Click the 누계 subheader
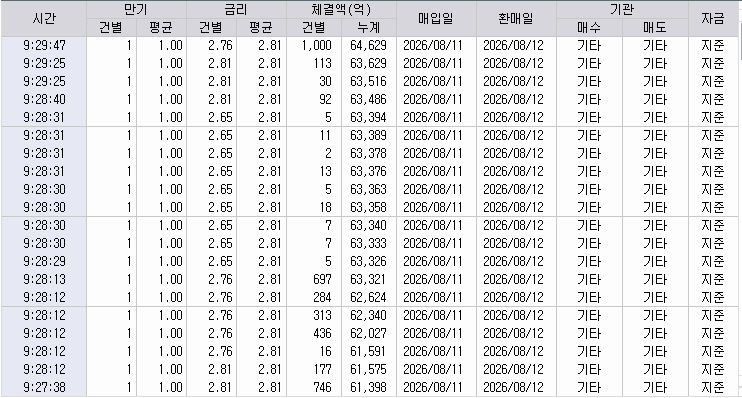This screenshot has width=742, height=398. pyautogui.click(x=369, y=27)
